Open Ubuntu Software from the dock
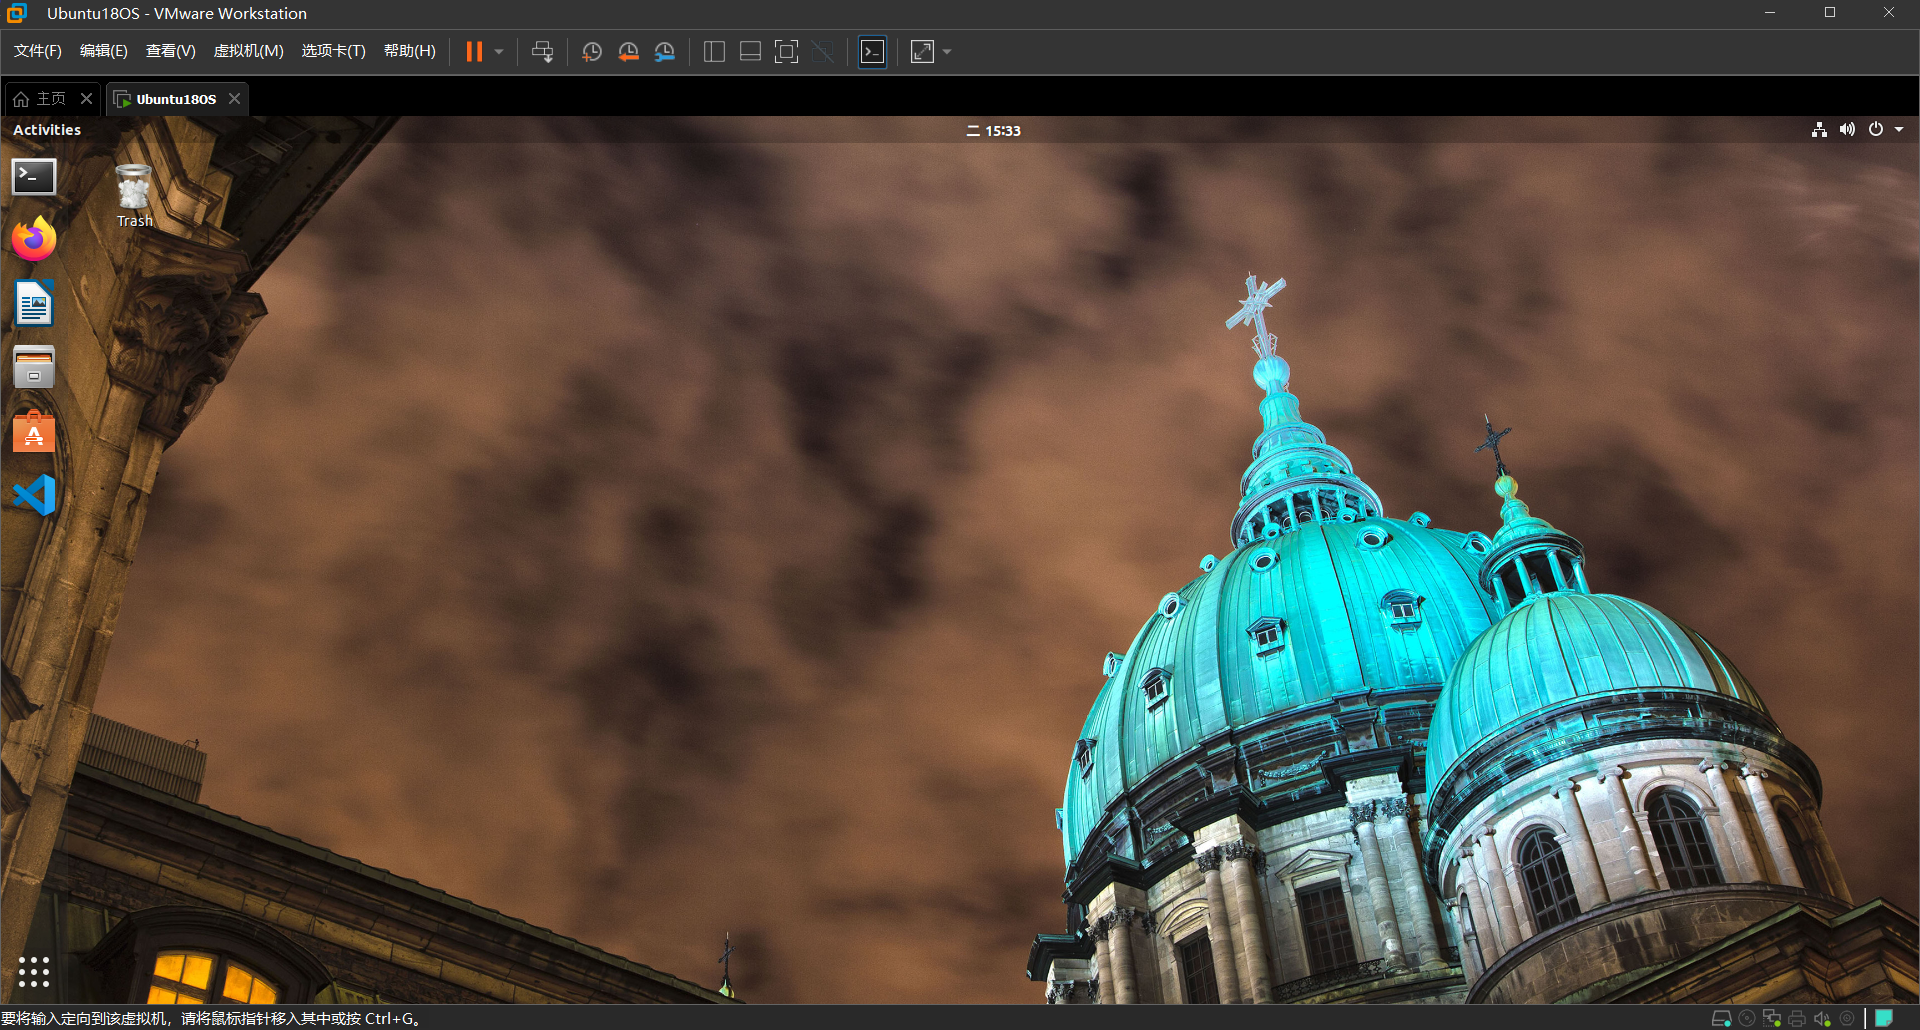 point(34,431)
